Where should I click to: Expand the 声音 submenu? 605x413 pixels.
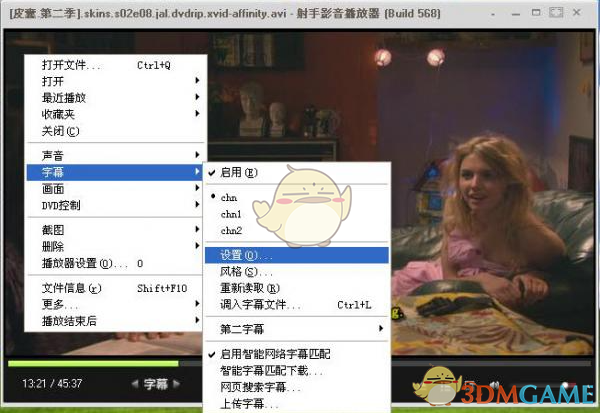[x=115, y=156]
